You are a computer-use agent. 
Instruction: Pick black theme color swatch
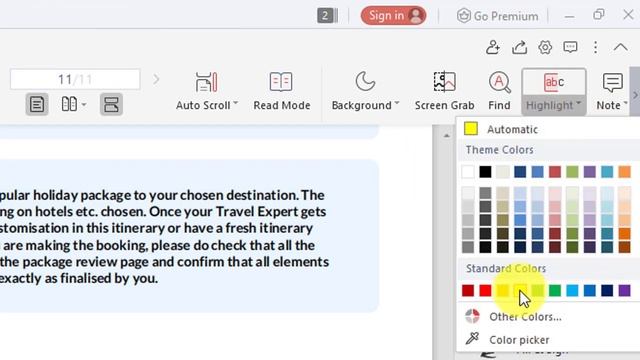tap(485, 172)
